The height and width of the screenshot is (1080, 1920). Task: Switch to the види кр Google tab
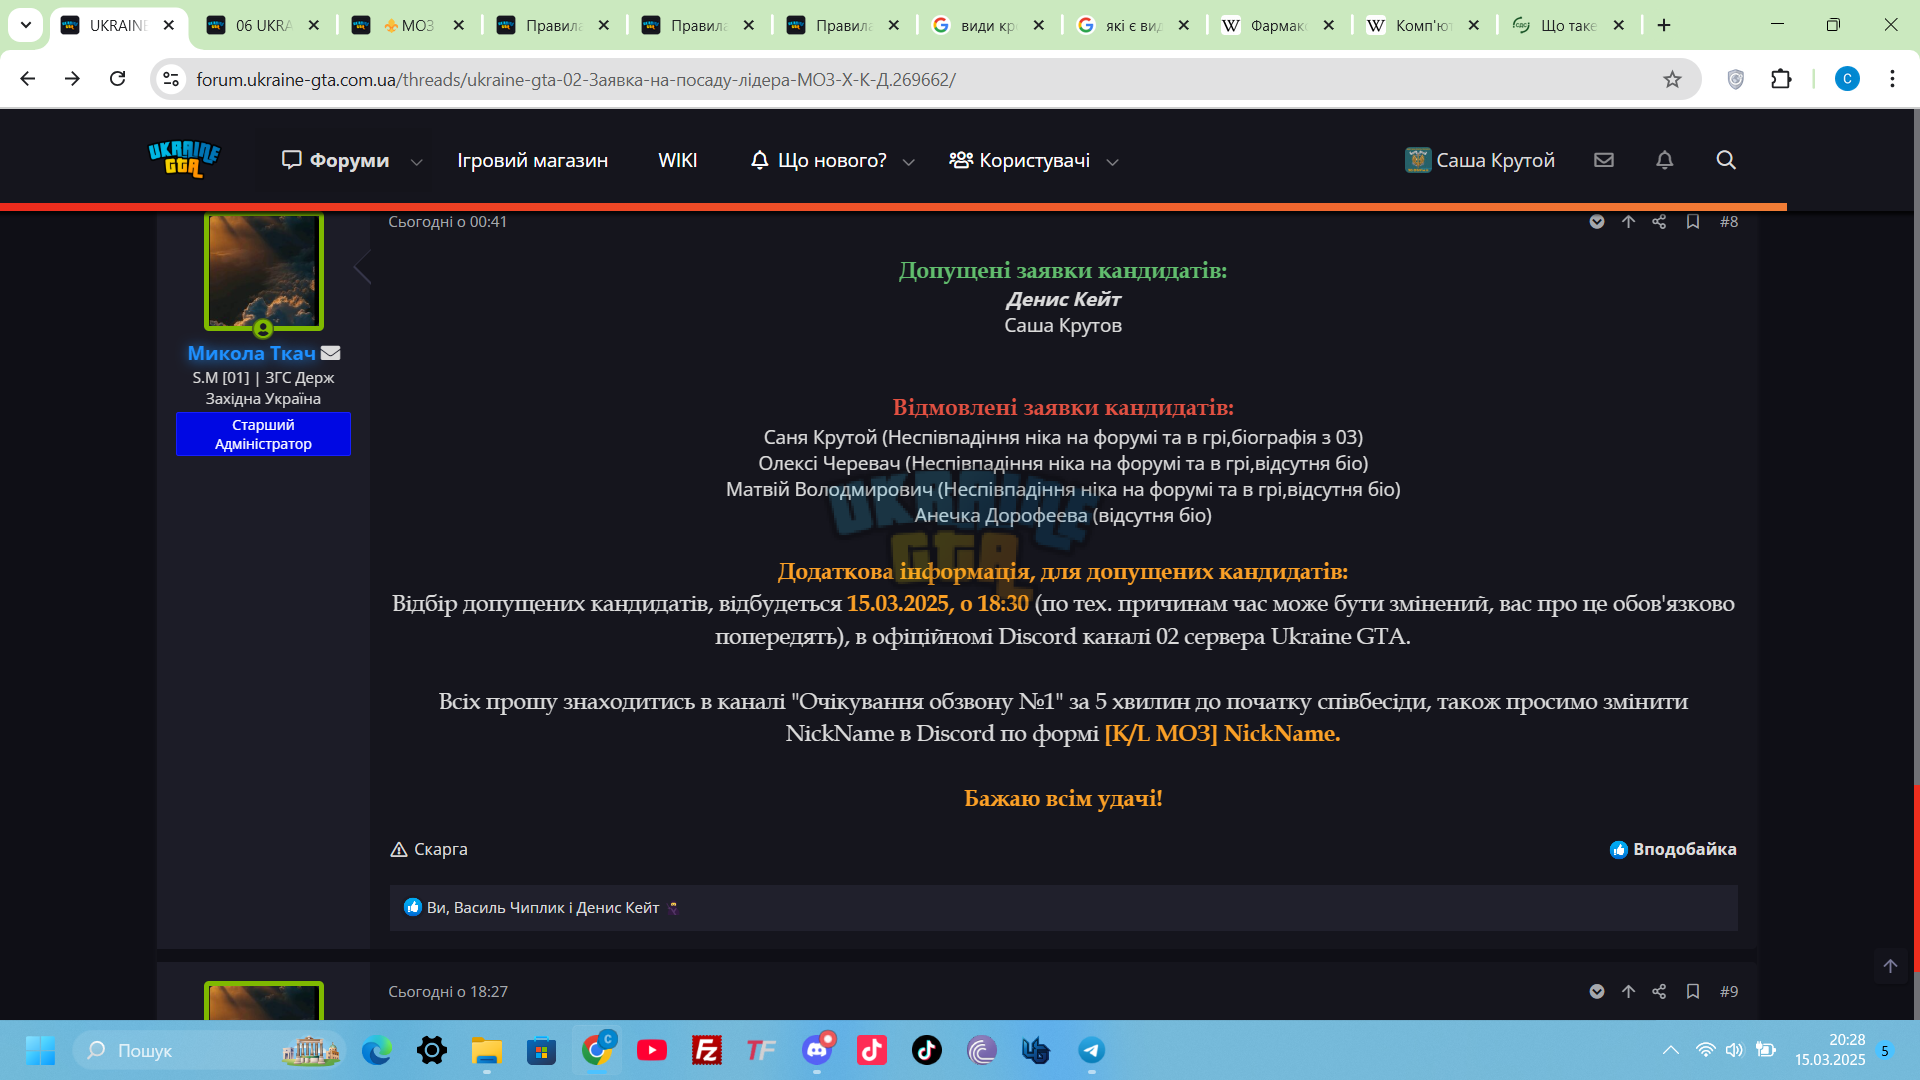pyautogui.click(x=987, y=25)
